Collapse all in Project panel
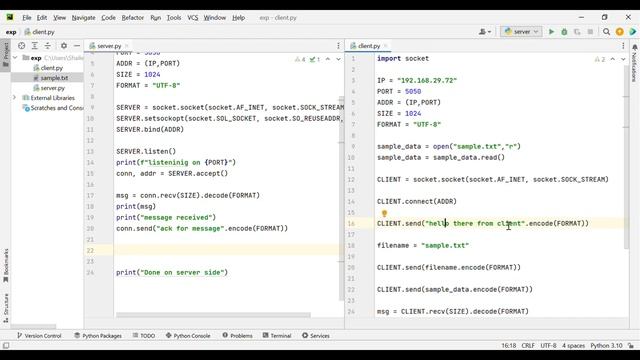Screen dimensions: 640x360 [x=48, y=46]
